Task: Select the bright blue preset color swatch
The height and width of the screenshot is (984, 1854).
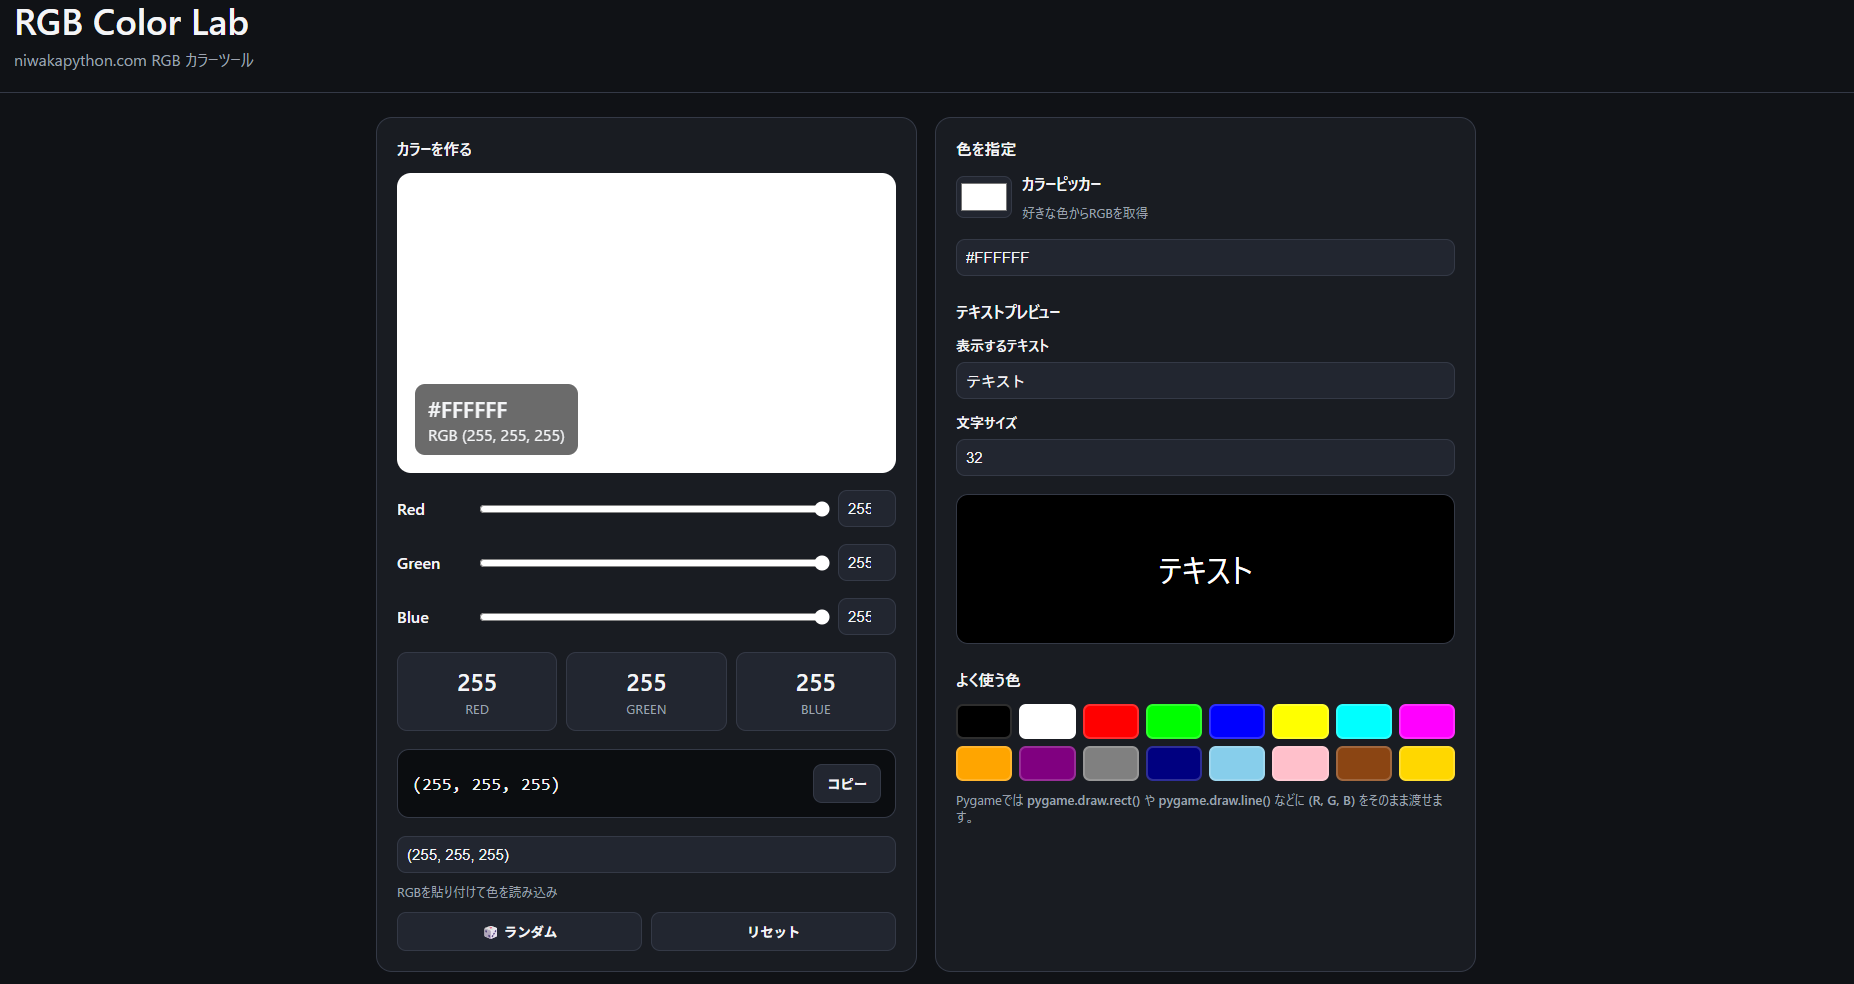Action: (x=1237, y=721)
